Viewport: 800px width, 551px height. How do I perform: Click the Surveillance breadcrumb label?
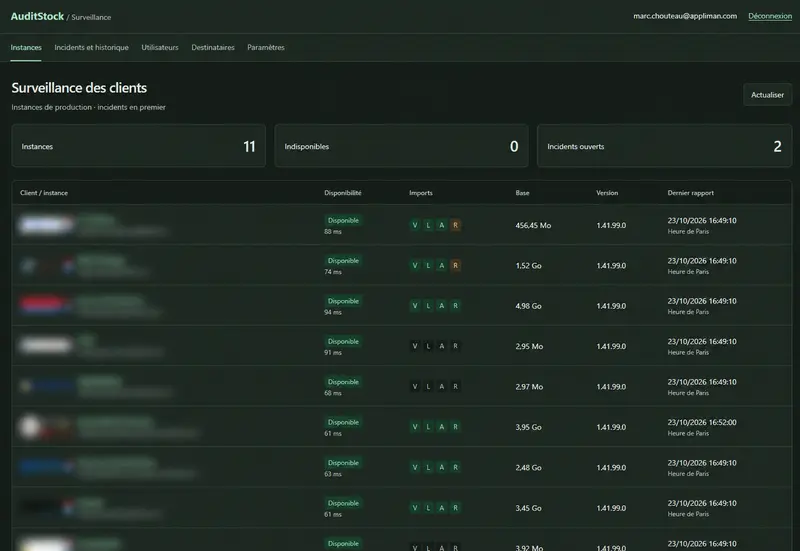click(x=91, y=17)
